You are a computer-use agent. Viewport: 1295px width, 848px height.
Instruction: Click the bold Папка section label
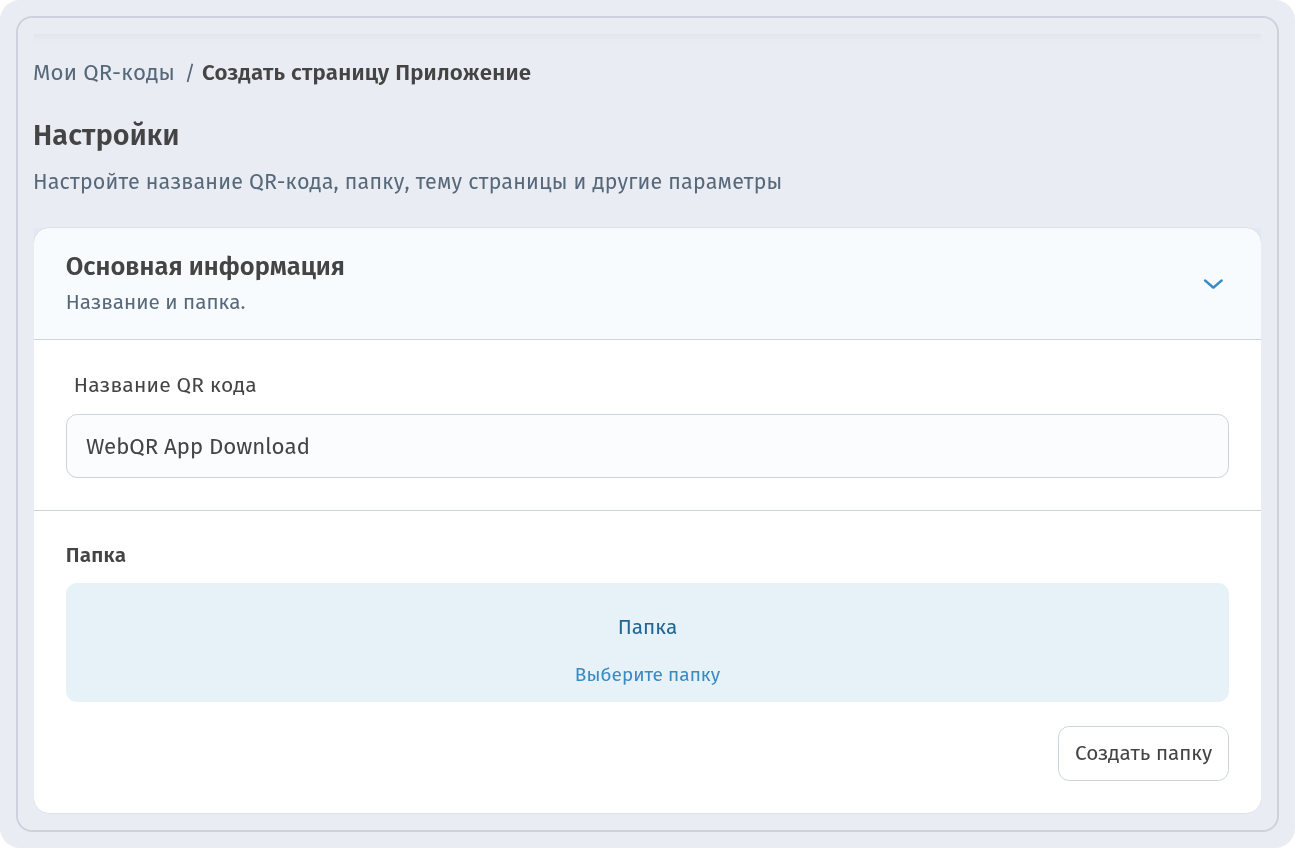click(96, 555)
